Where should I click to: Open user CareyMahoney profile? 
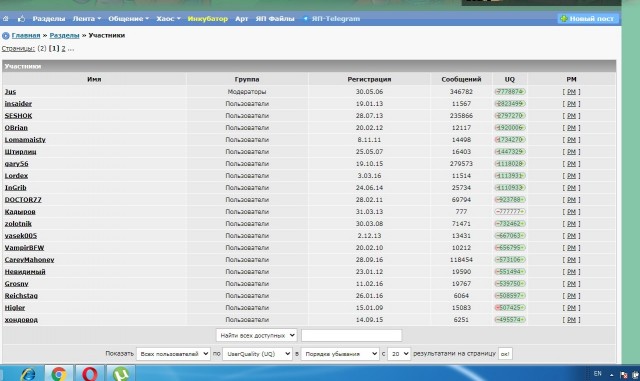pyautogui.click(x=29, y=260)
